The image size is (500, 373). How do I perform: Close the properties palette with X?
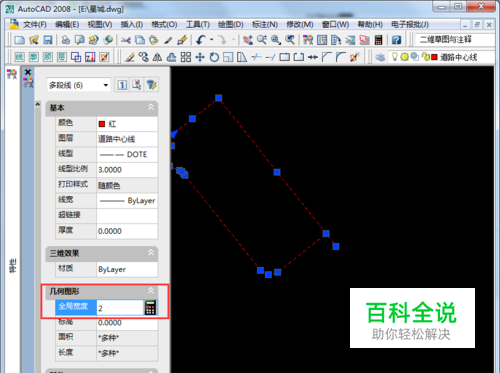[x=28, y=72]
